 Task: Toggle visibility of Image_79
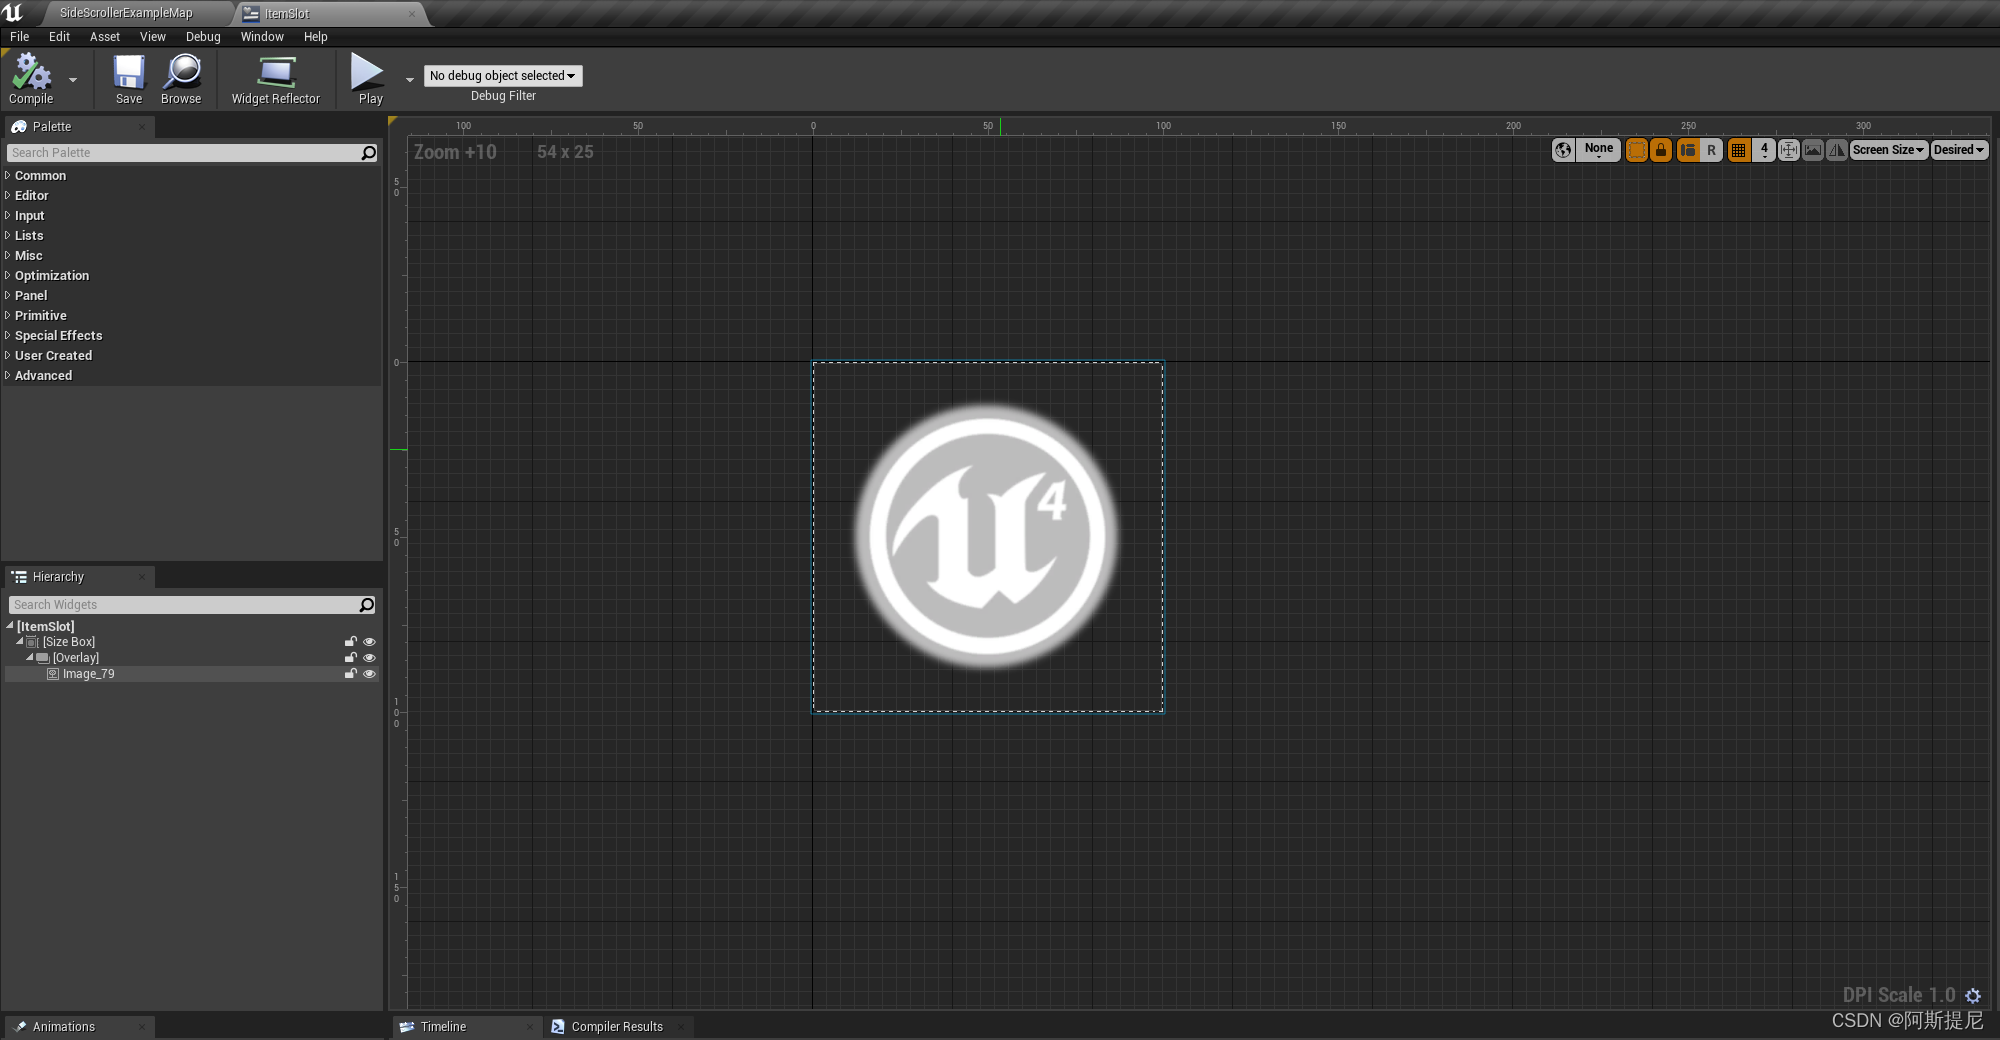click(369, 674)
